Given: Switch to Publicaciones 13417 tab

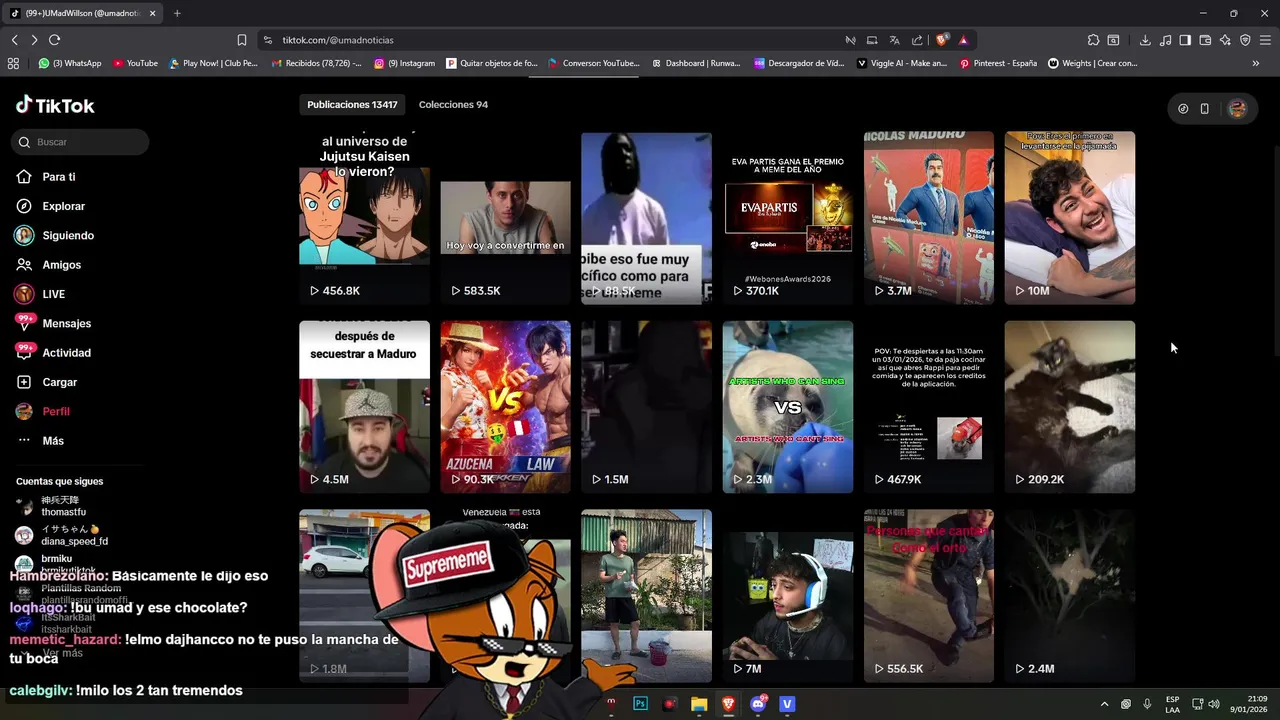Looking at the screenshot, I should (352, 104).
